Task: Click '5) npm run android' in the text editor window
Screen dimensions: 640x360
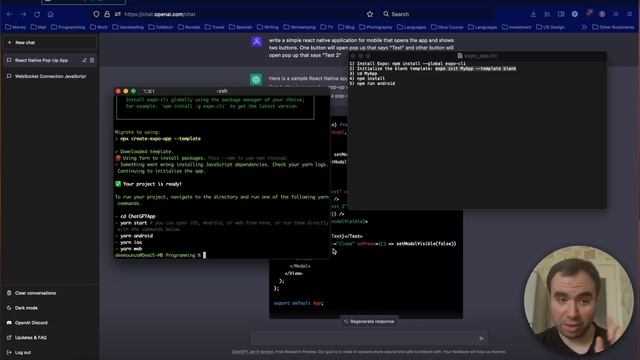Action: point(372,84)
